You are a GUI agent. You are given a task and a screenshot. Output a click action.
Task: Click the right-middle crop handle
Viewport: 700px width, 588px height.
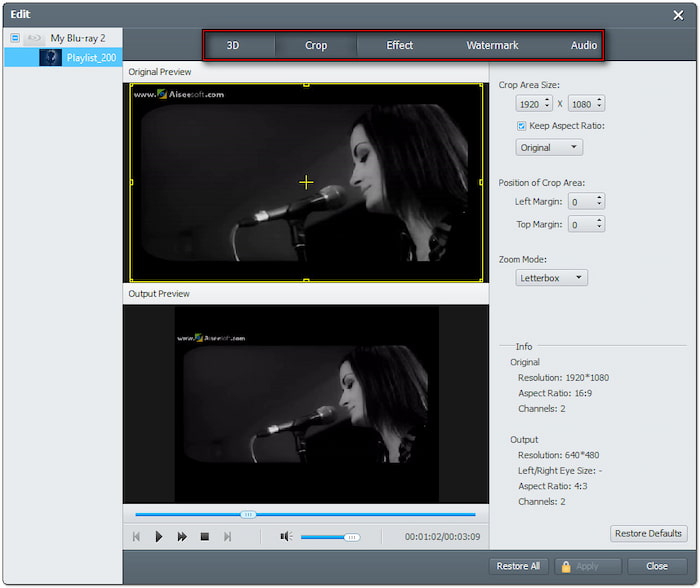(481, 182)
